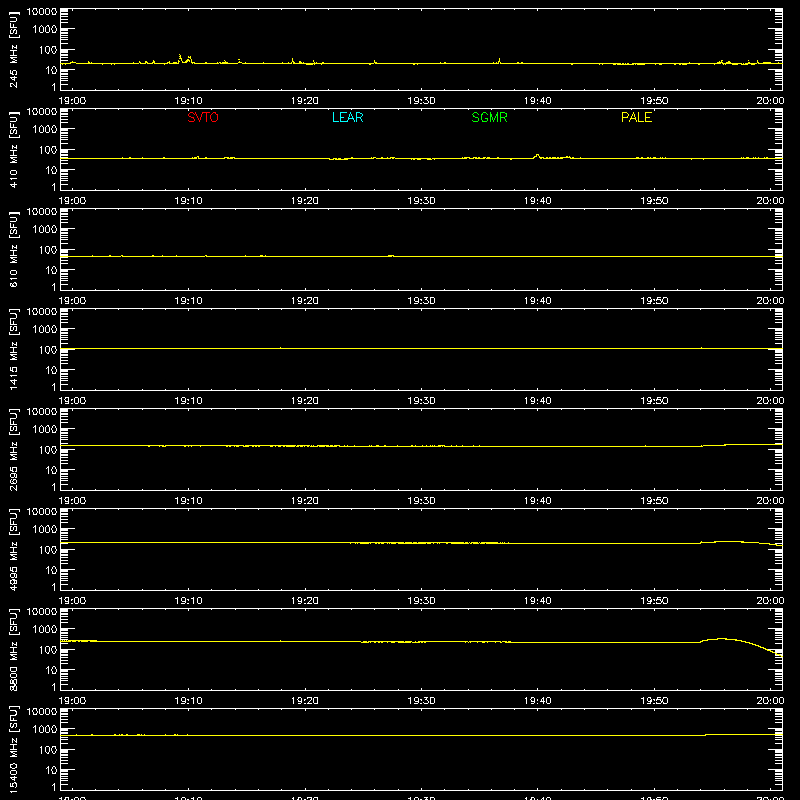Click the cyan LEAR station label
Image resolution: width=800 pixels, height=800 pixels.
pyautogui.click(x=347, y=117)
